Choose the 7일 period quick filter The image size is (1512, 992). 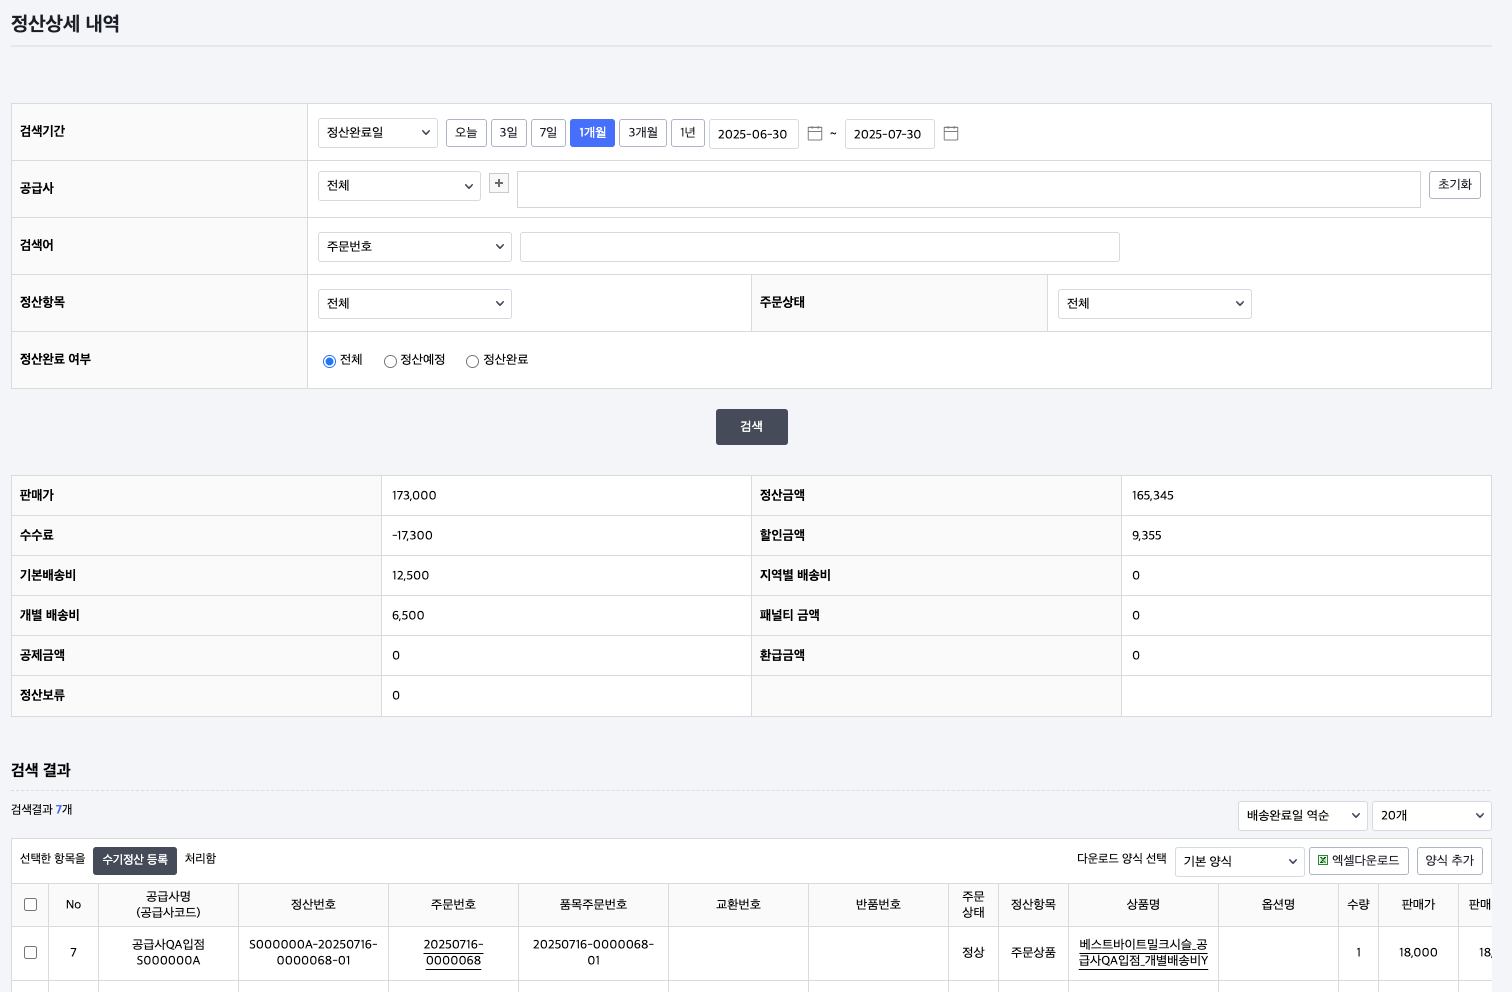coord(548,133)
